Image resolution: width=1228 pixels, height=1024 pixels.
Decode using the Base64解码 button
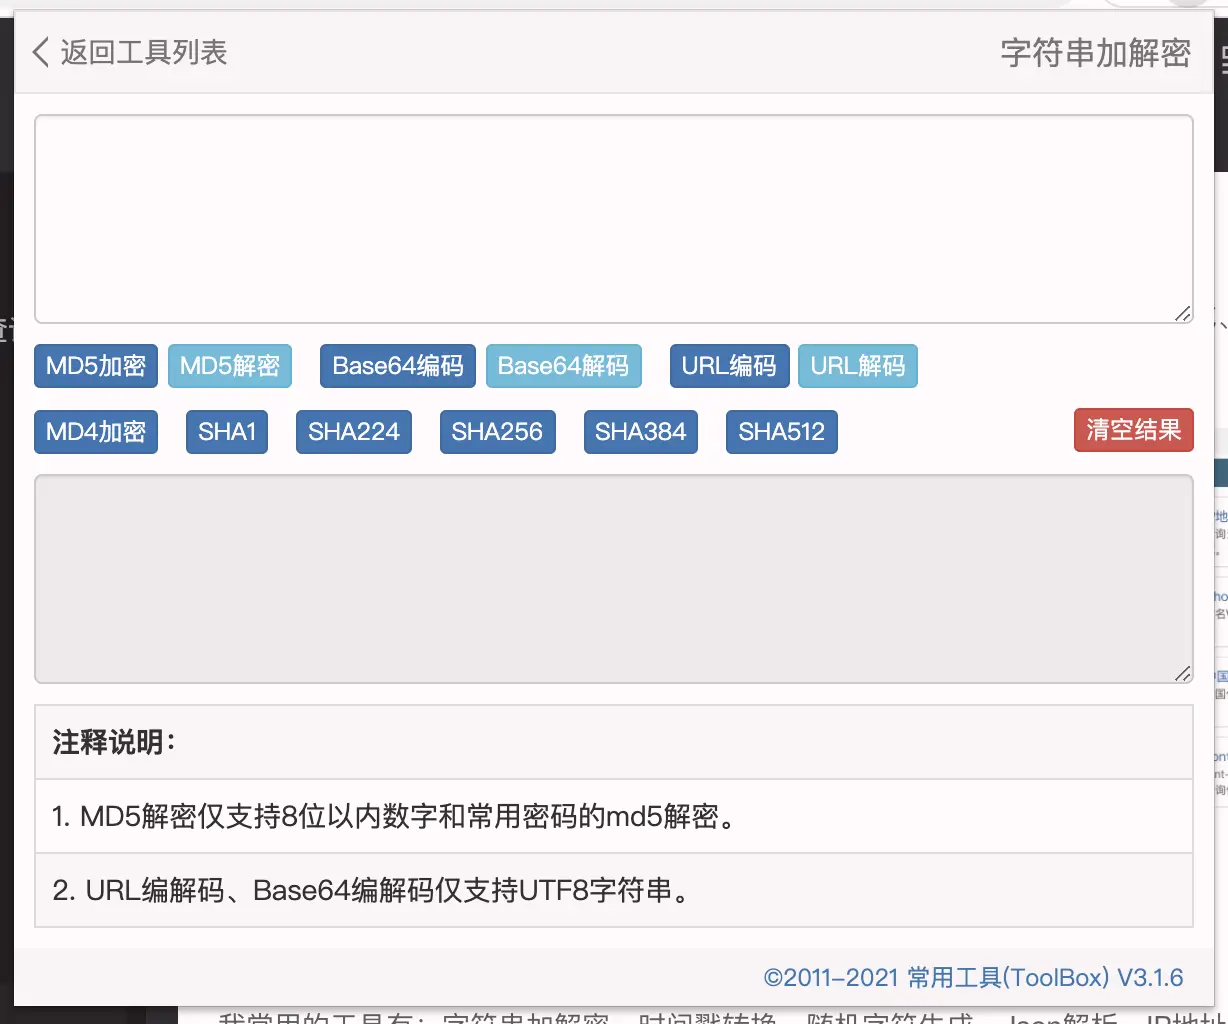coord(563,366)
